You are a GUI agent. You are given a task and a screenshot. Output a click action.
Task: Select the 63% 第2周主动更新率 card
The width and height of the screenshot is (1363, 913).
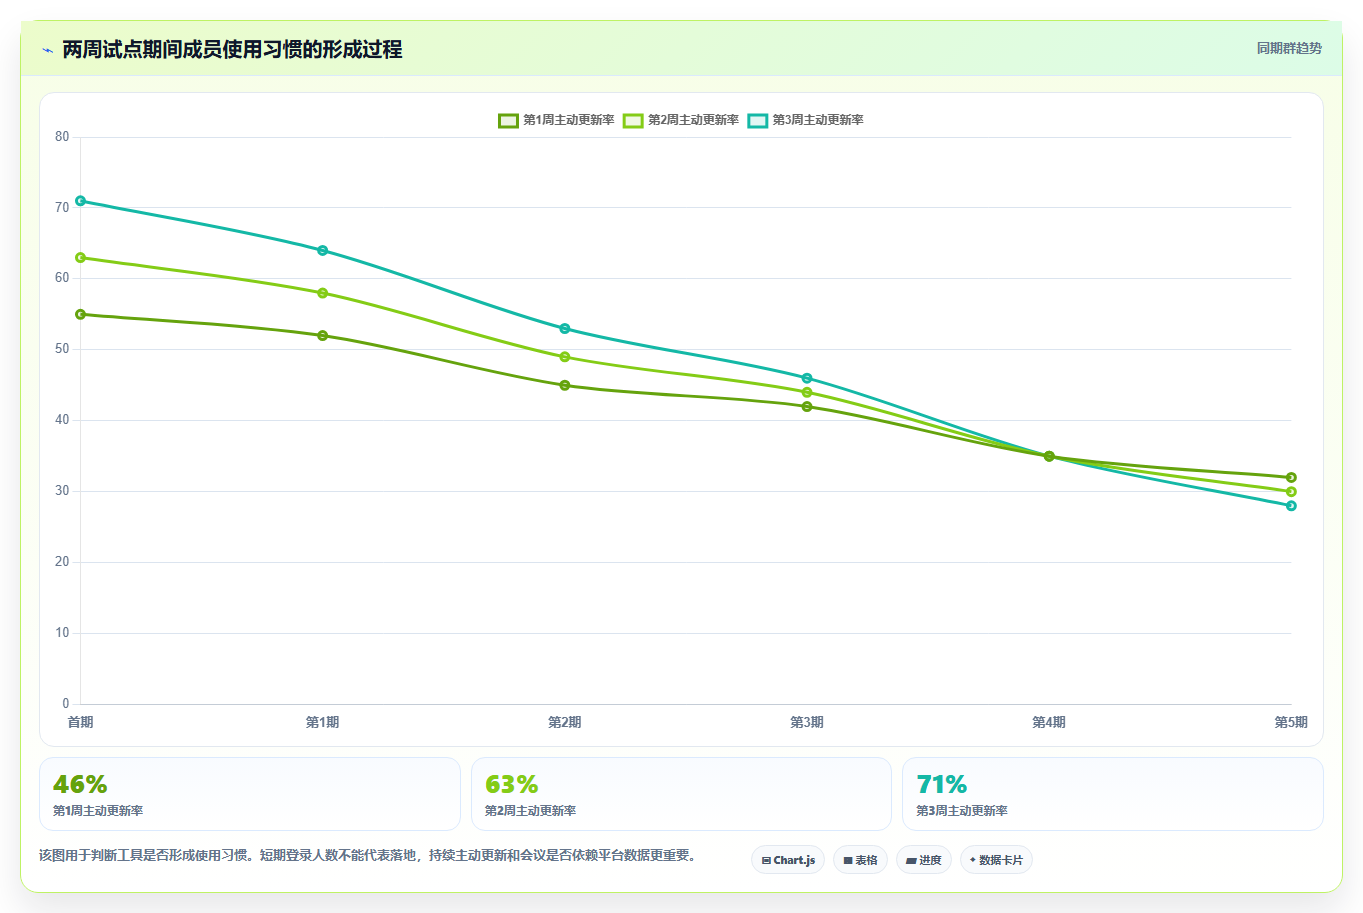tap(681, 794)
